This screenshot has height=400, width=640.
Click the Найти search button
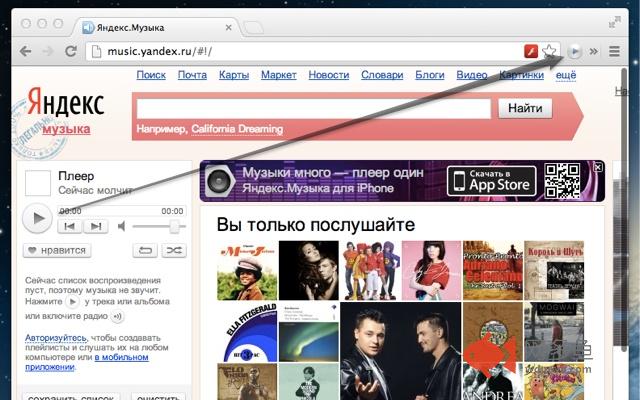[525, 108]
